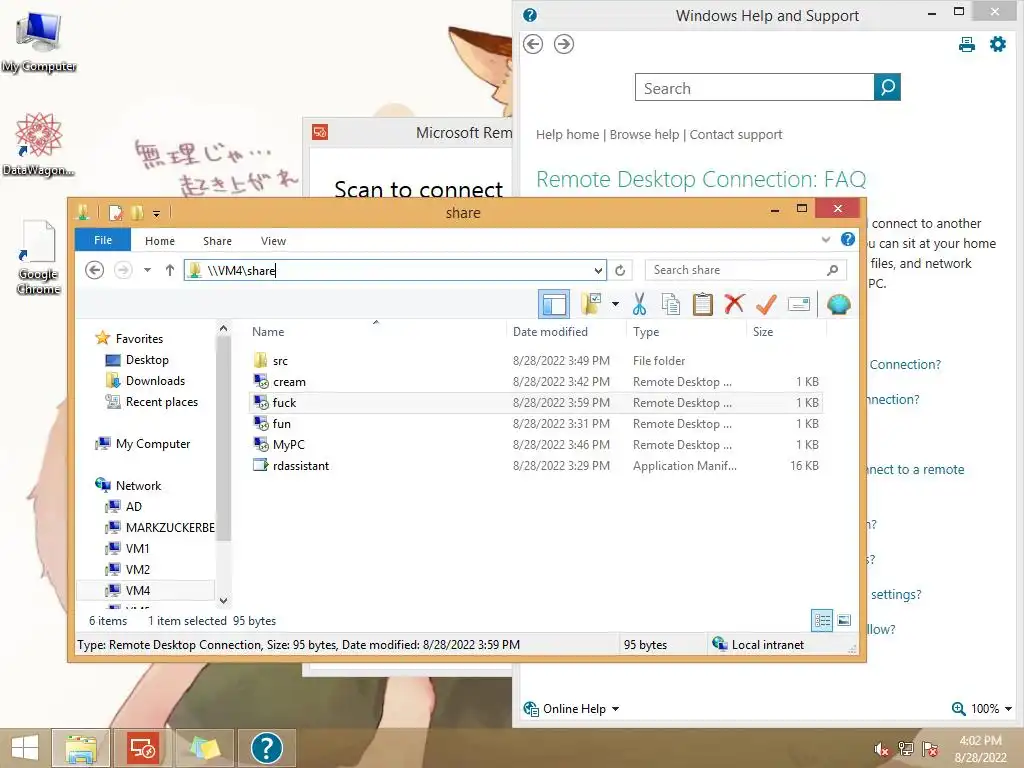Open Recent places in navigation pane
This screenshot has height=768, width=1024.
coord(161,402)
